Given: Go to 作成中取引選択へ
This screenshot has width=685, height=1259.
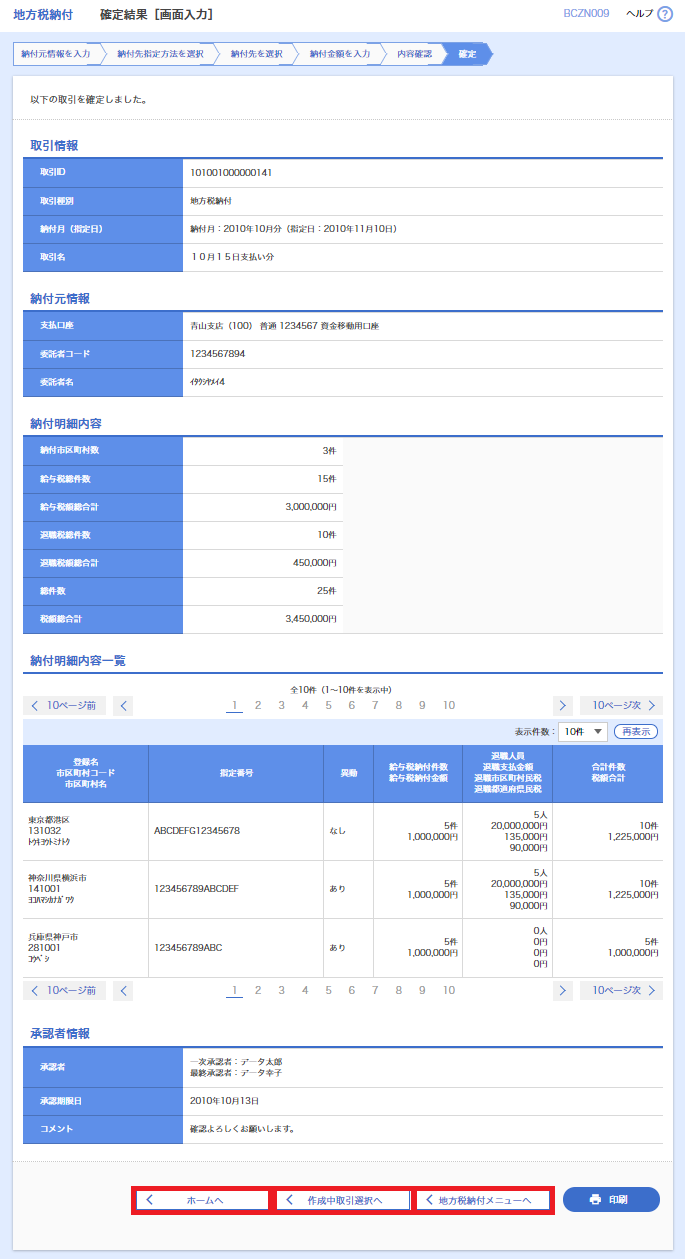Looking at the screenshot, I should tap(343, 1199).
